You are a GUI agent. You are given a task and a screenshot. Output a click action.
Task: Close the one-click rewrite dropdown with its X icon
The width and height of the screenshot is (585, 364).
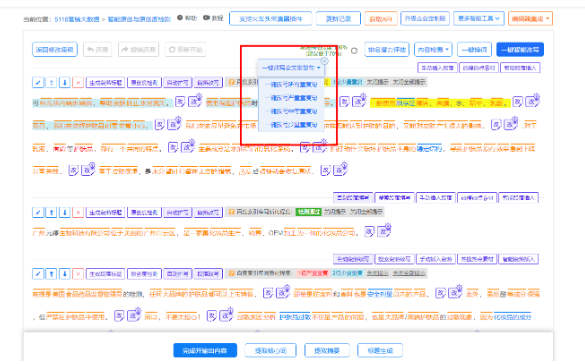click(325, 61)
